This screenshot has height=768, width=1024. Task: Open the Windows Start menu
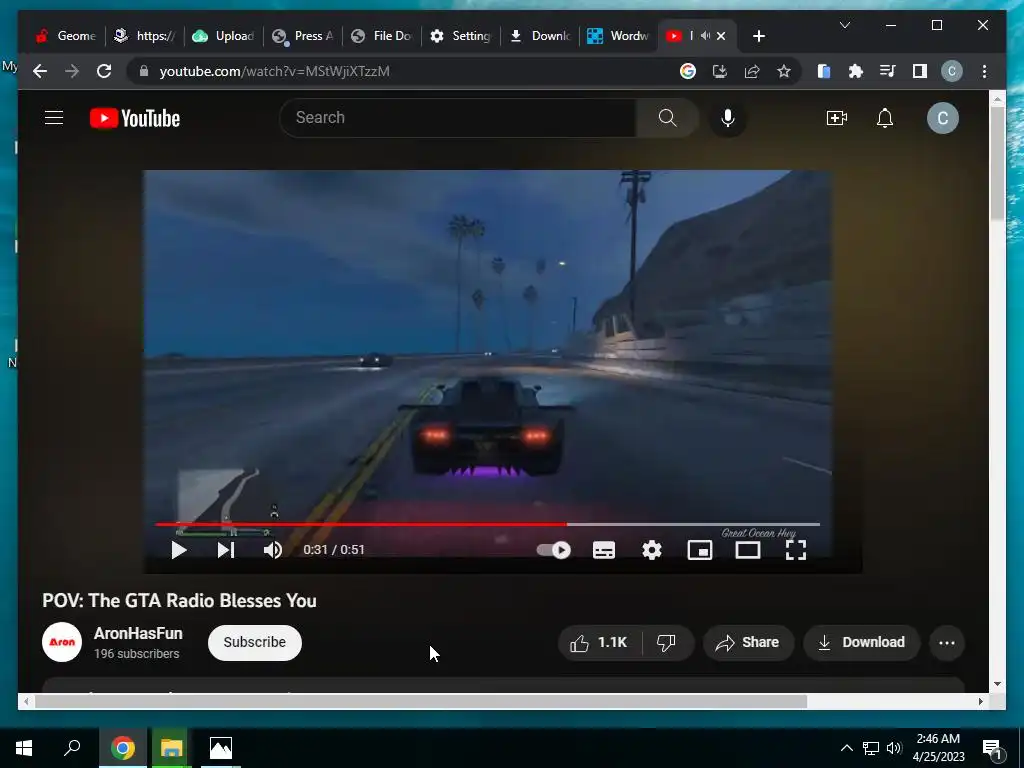(24, 748)
